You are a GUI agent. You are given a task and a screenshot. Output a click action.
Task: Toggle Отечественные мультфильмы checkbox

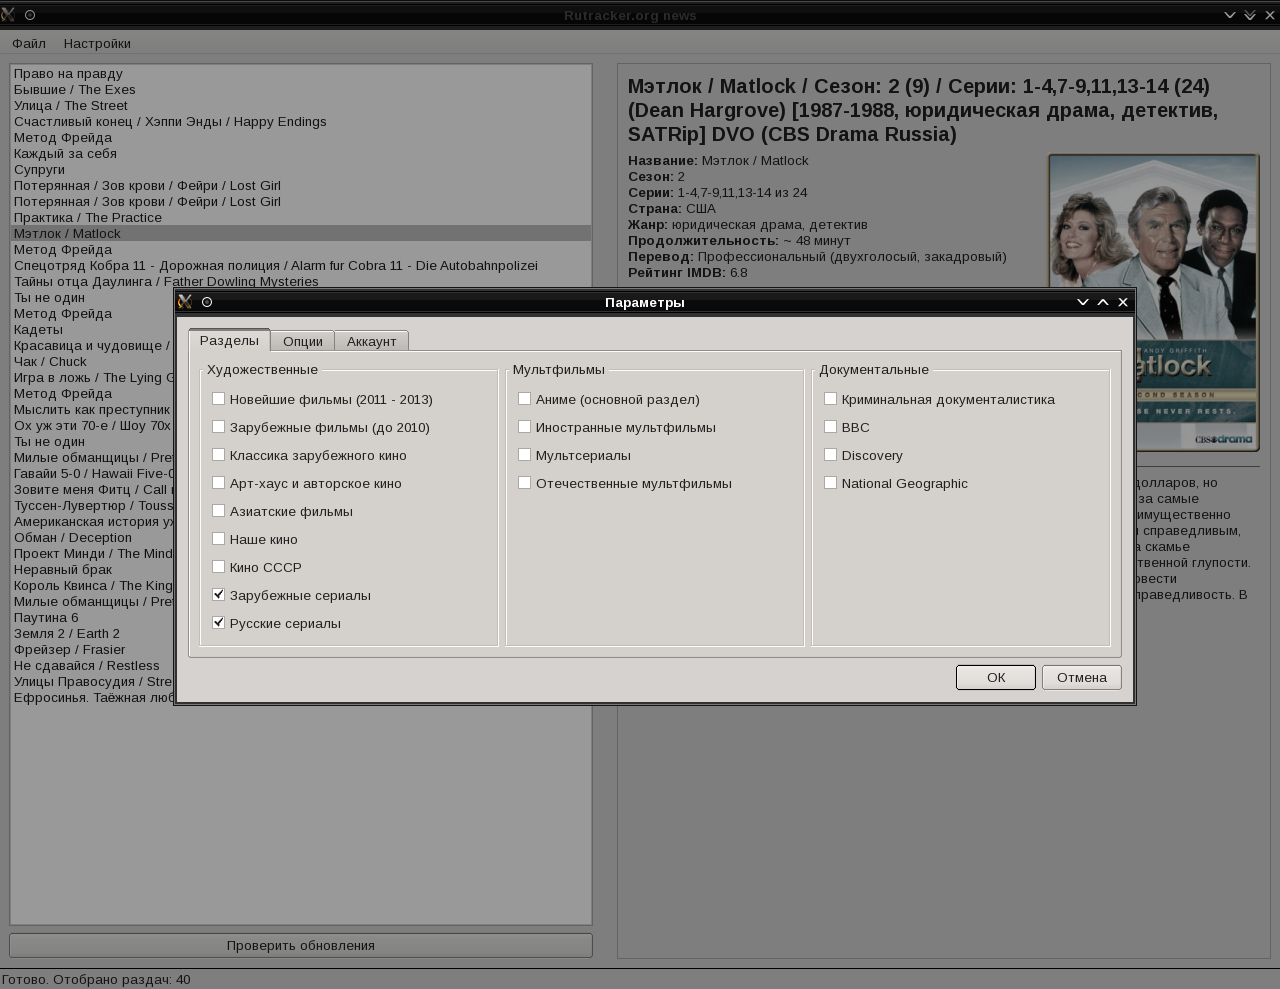click(524, 482)
